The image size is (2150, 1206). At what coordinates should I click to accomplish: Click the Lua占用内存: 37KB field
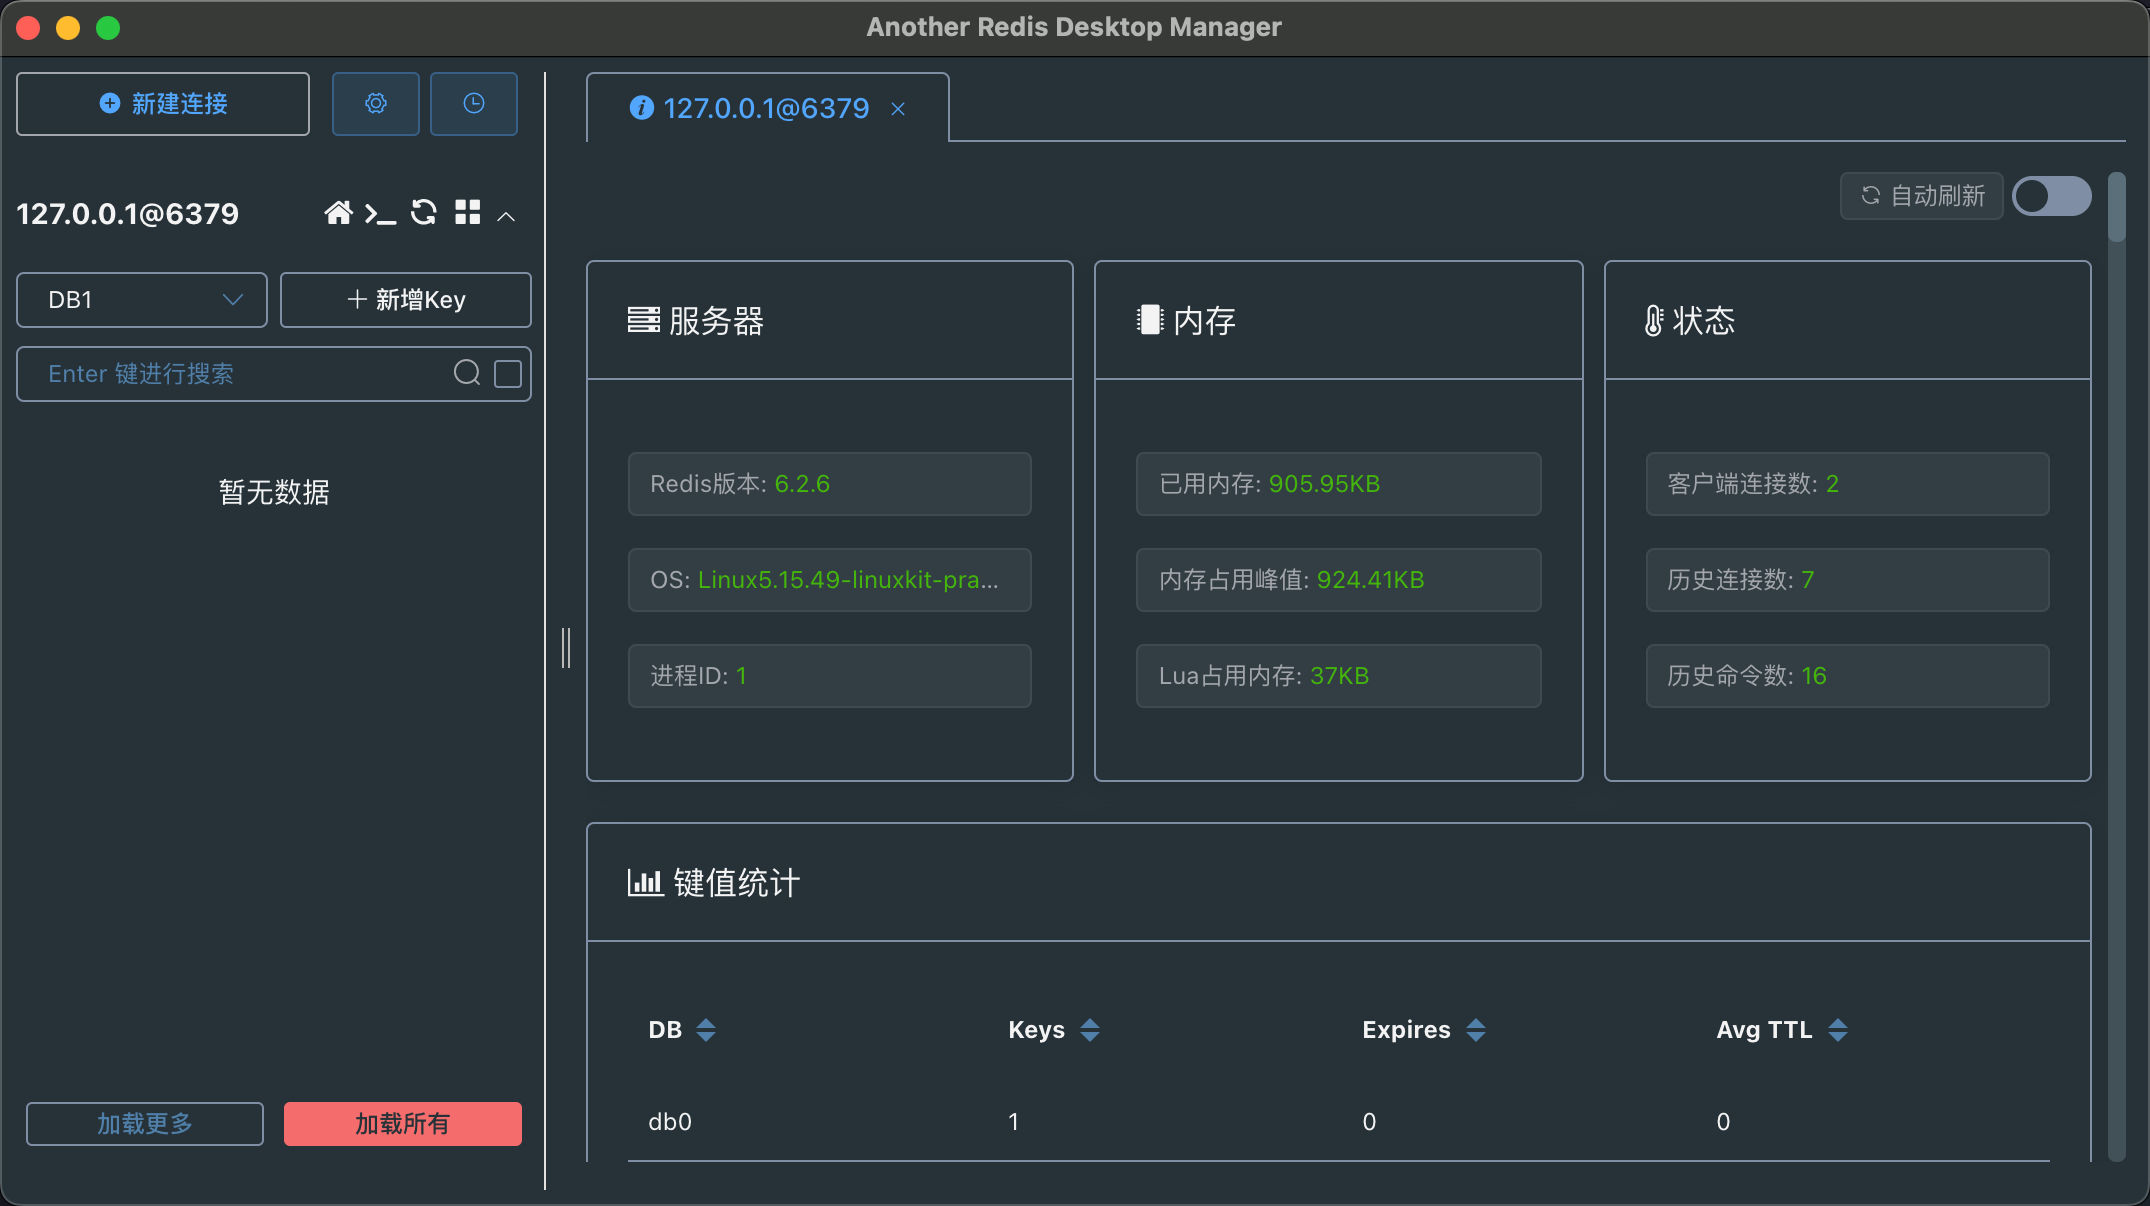(x=1339, y=676)
